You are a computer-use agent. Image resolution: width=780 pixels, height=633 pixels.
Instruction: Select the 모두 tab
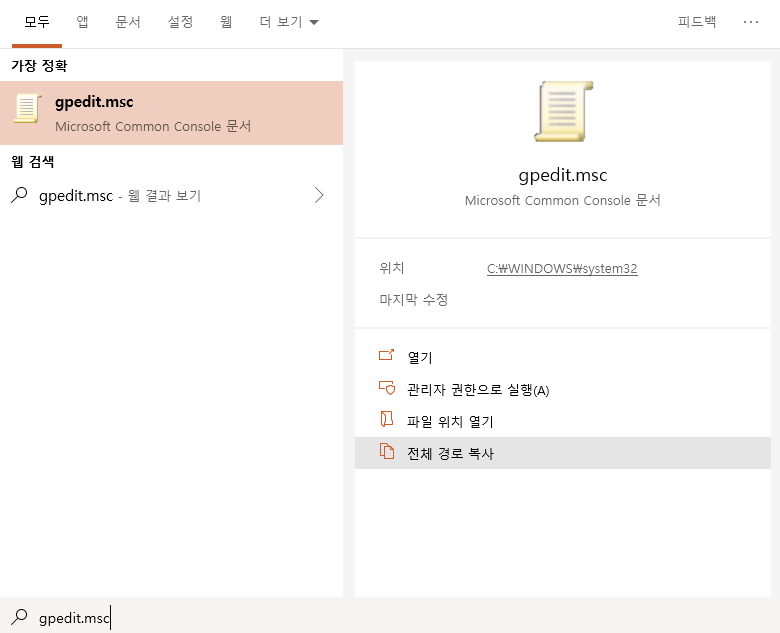[x=37, y=22]
